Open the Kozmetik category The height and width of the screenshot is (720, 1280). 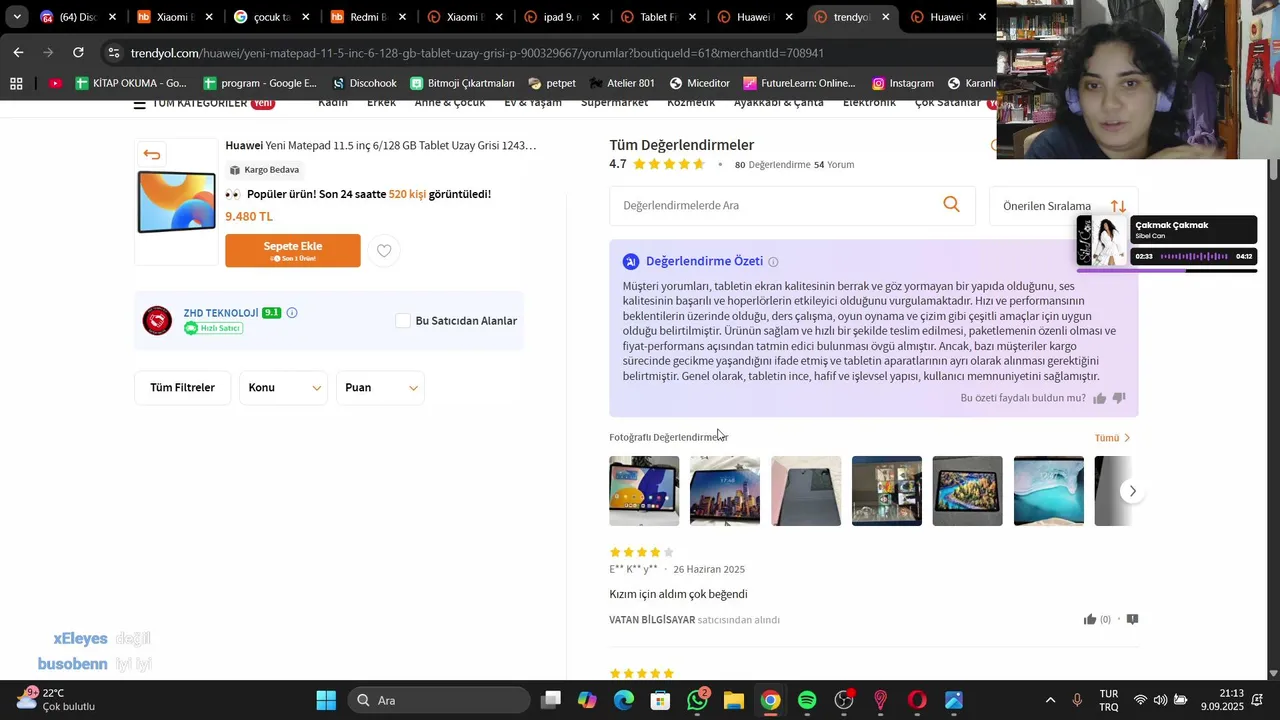(691, 103)
